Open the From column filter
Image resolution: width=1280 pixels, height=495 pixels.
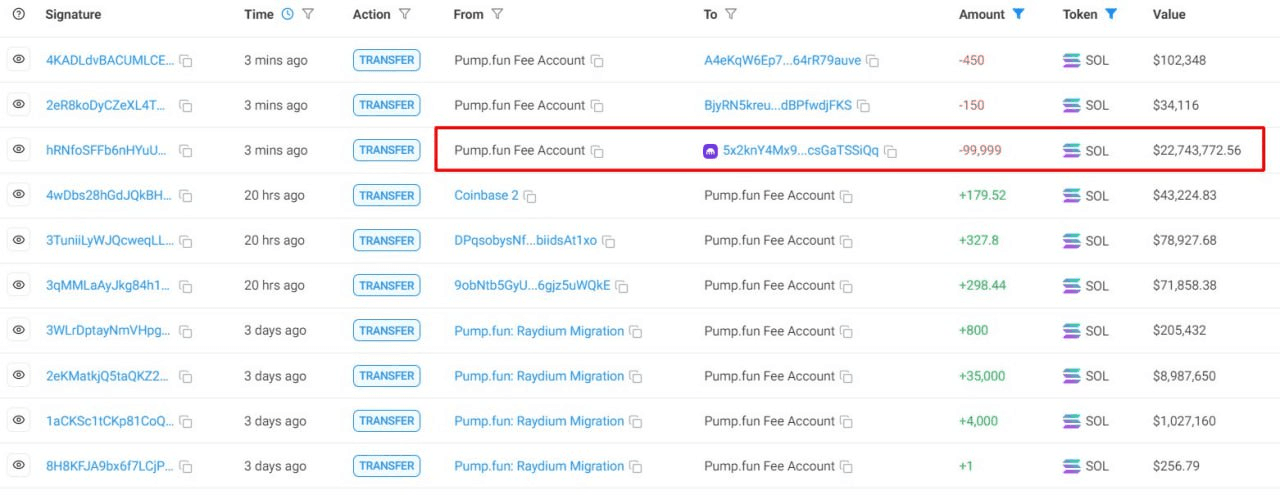point(497,14)
